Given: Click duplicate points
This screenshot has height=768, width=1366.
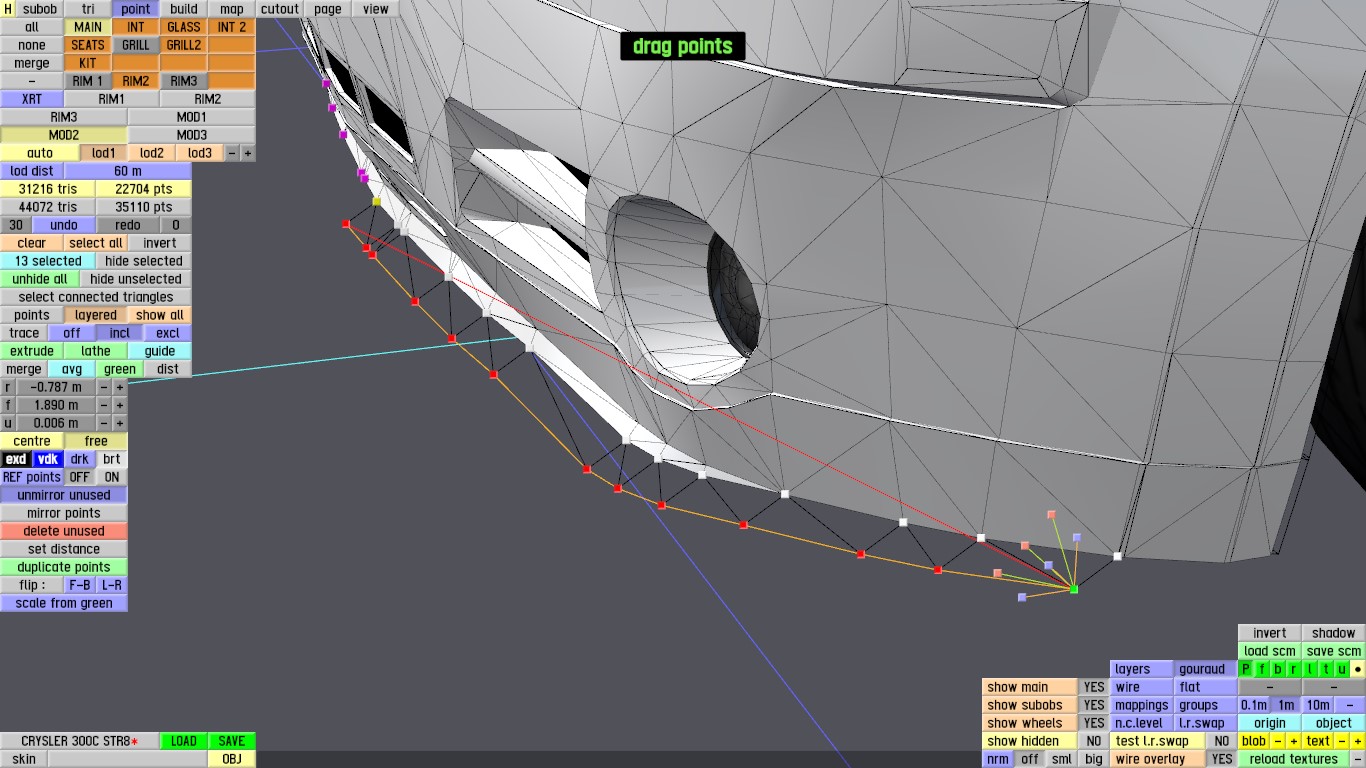Looking at the screenshot, I should (64, 567).
